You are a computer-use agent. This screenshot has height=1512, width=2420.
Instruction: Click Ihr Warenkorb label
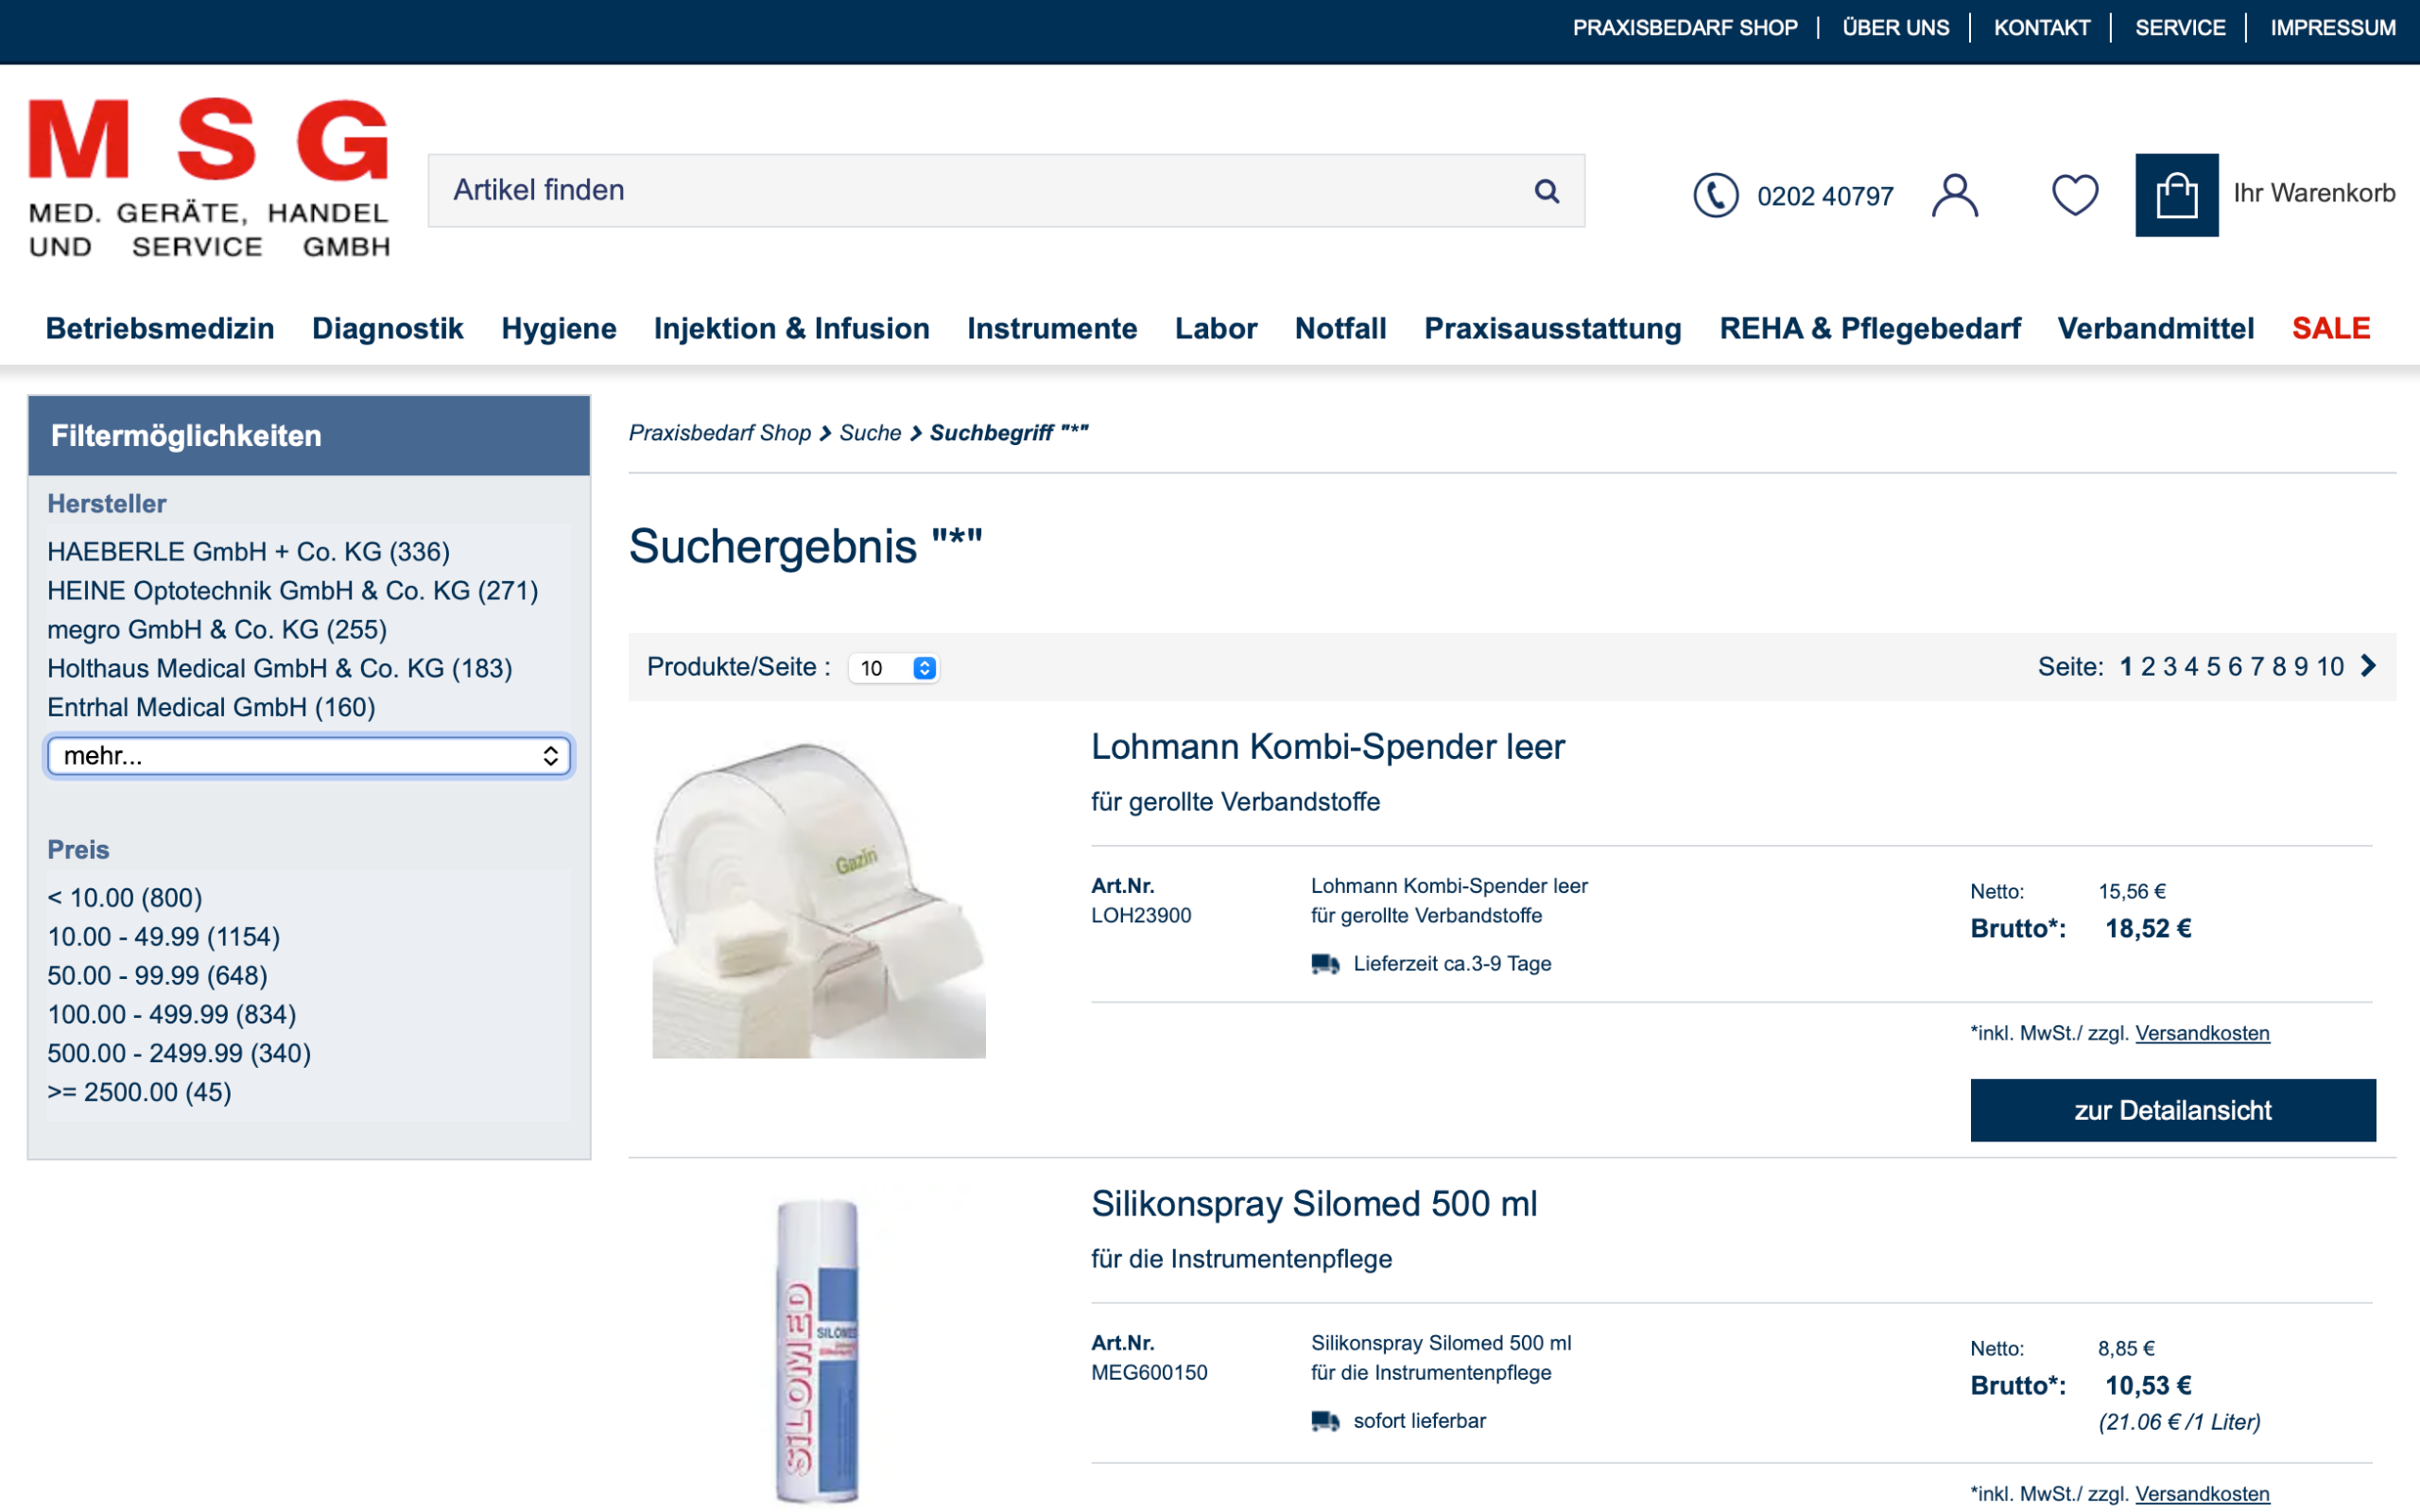2314,193
